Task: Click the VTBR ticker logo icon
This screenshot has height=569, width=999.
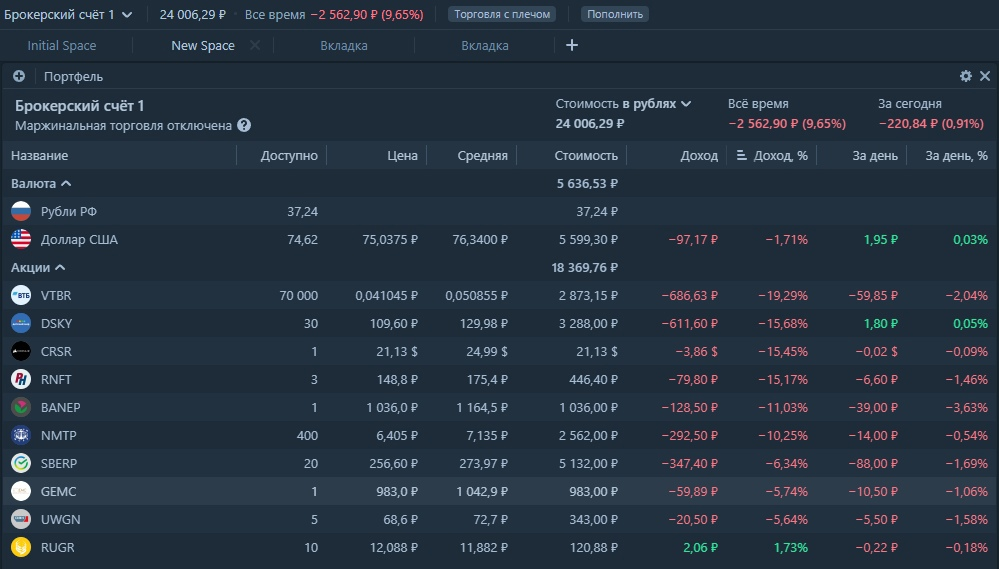Action: pos(21,296)
